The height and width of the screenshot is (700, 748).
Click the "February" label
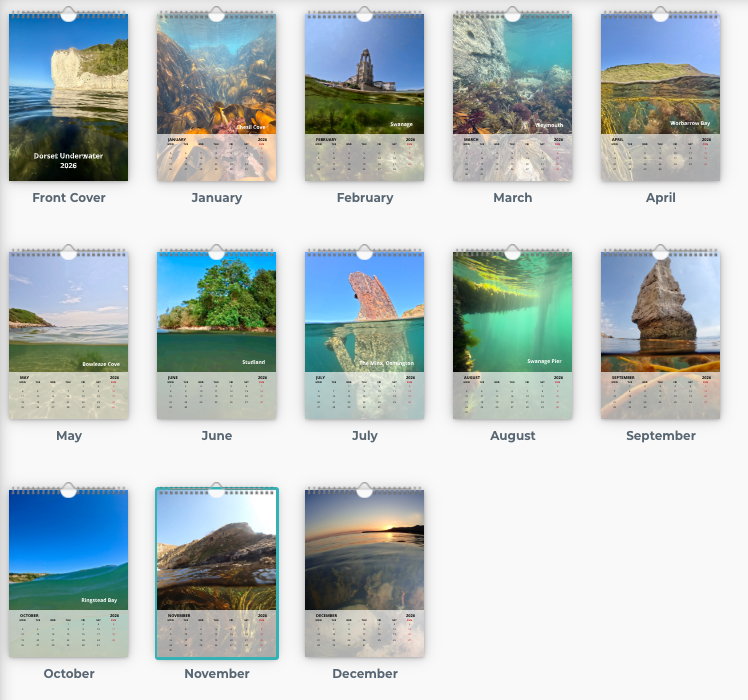pos(365,198)
